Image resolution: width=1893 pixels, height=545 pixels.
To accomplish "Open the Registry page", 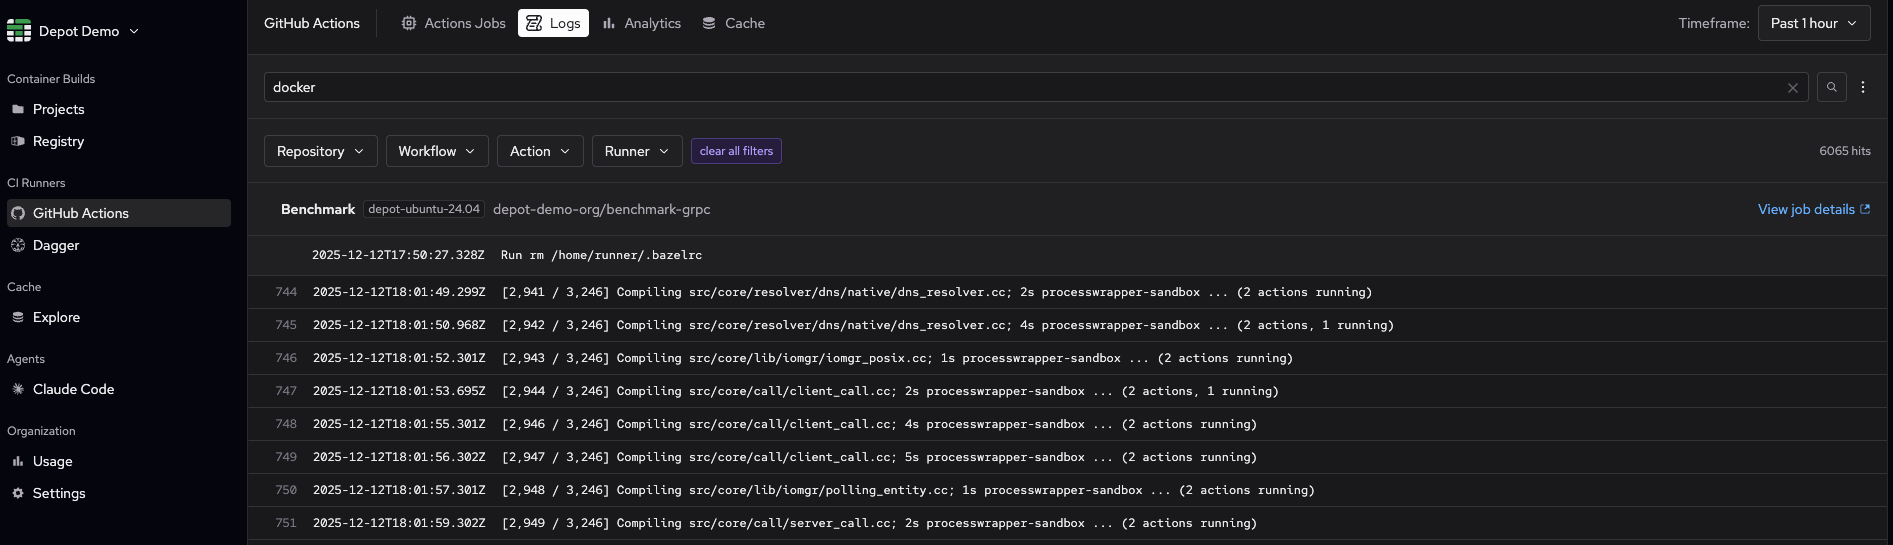I will 58,141.
